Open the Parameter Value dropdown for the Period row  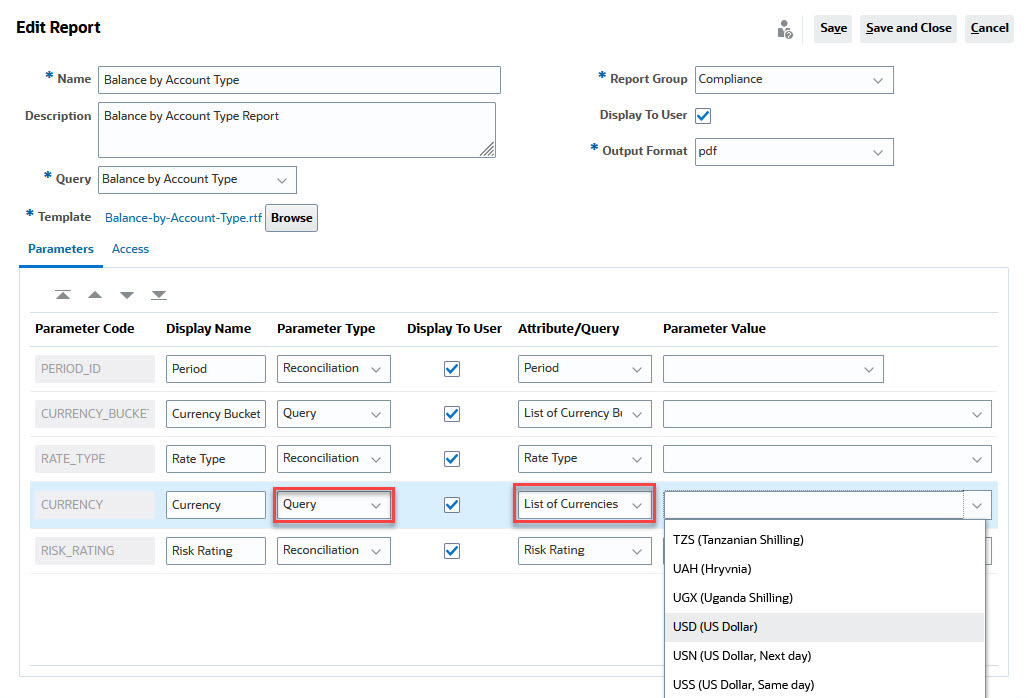773,369
